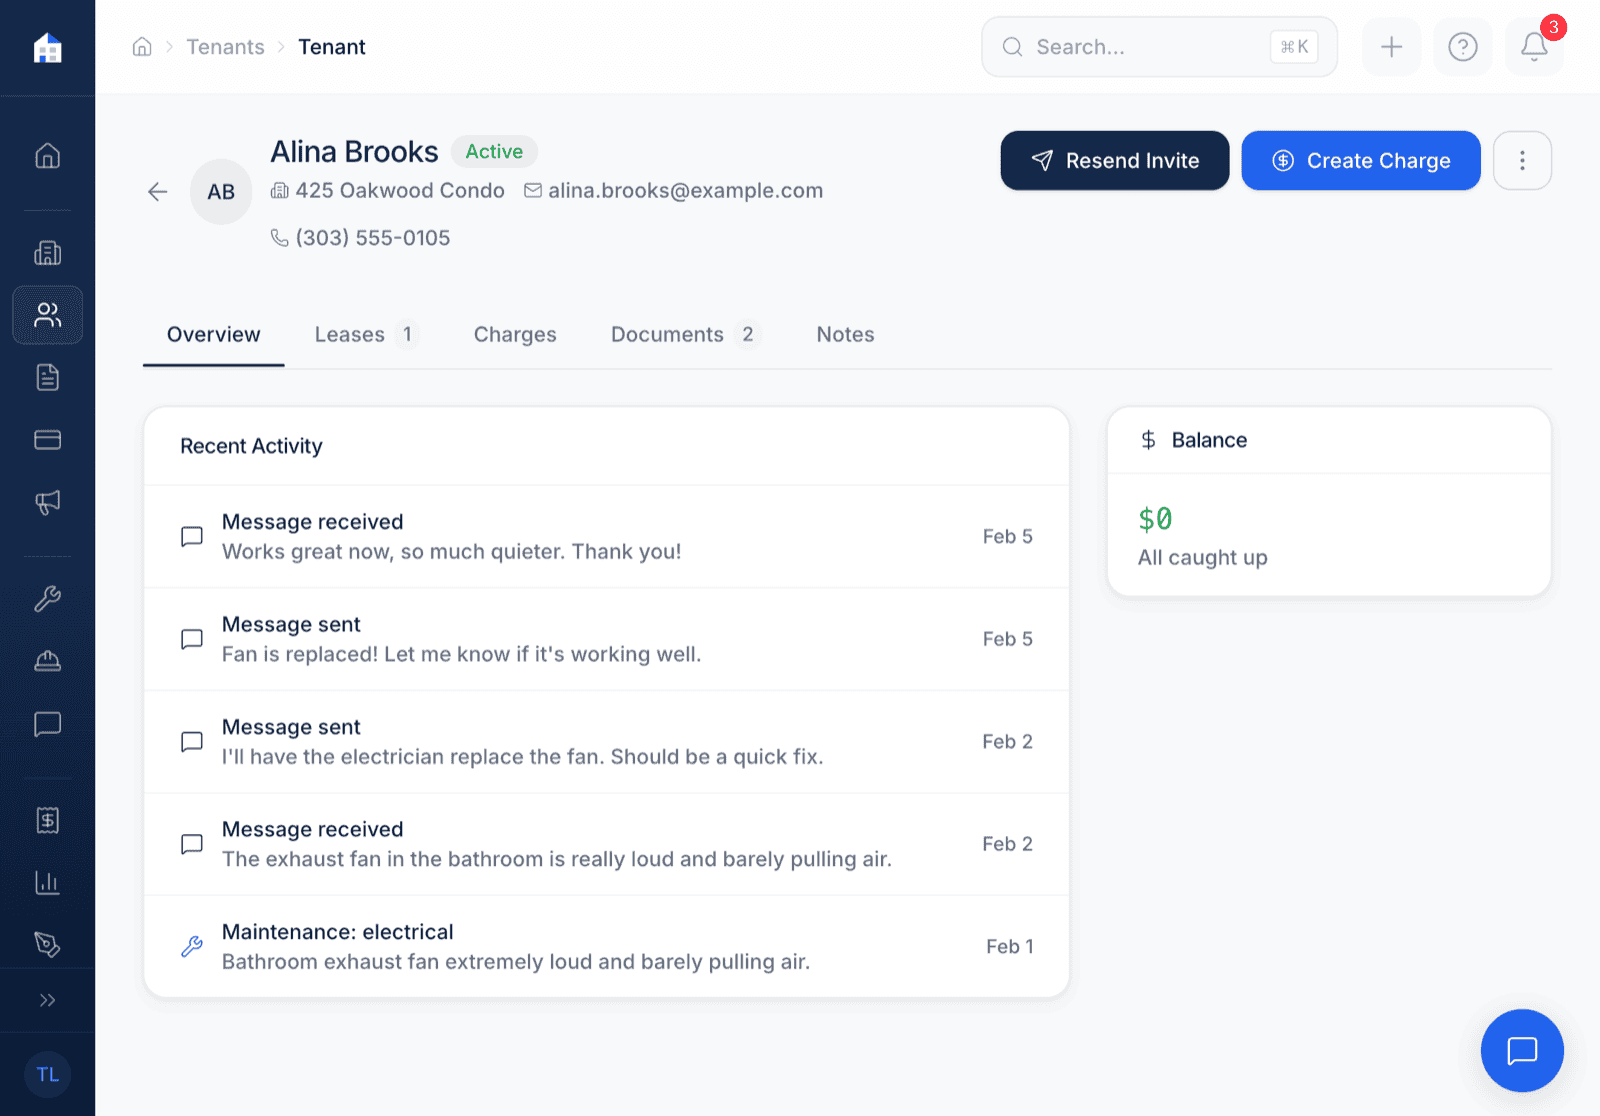Select the Notes tab
Screen dimensions: 1600x1116
pos(844,334)
